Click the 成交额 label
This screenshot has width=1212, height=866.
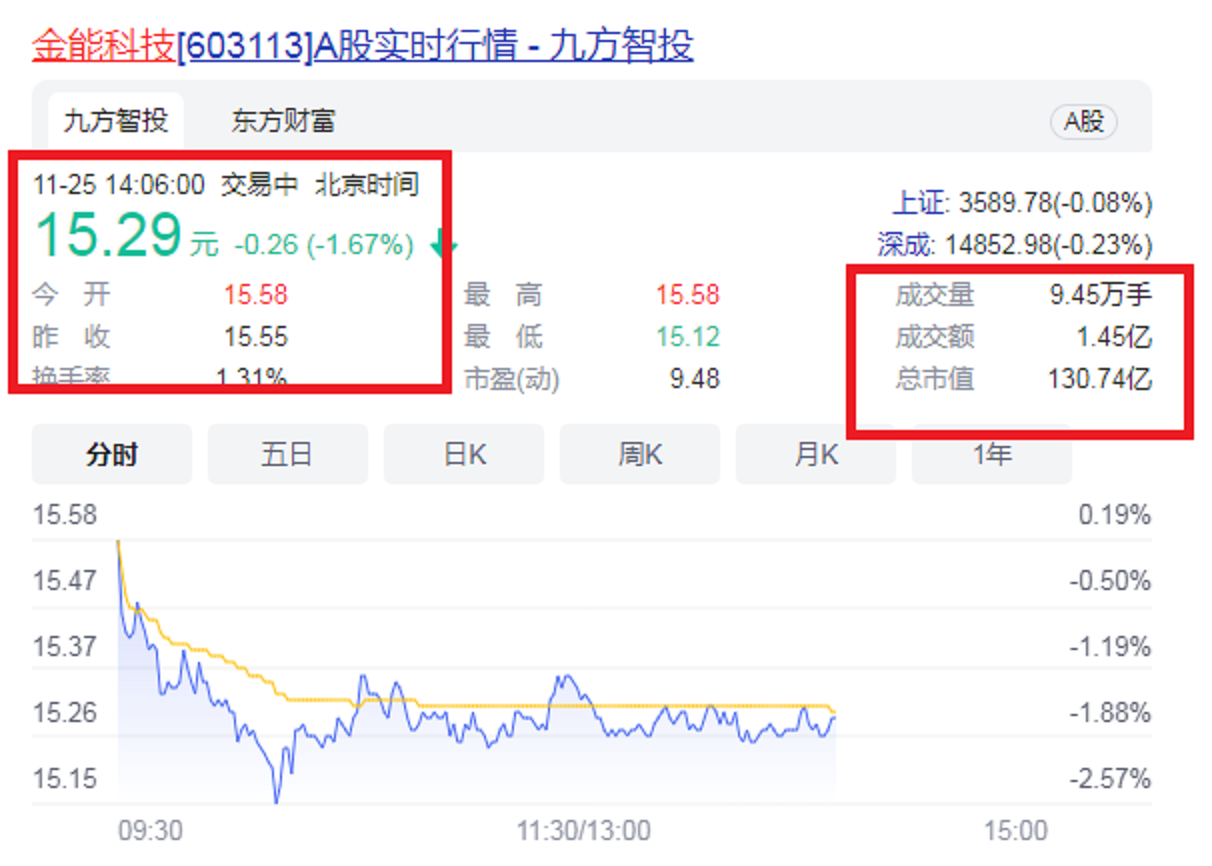935,337
